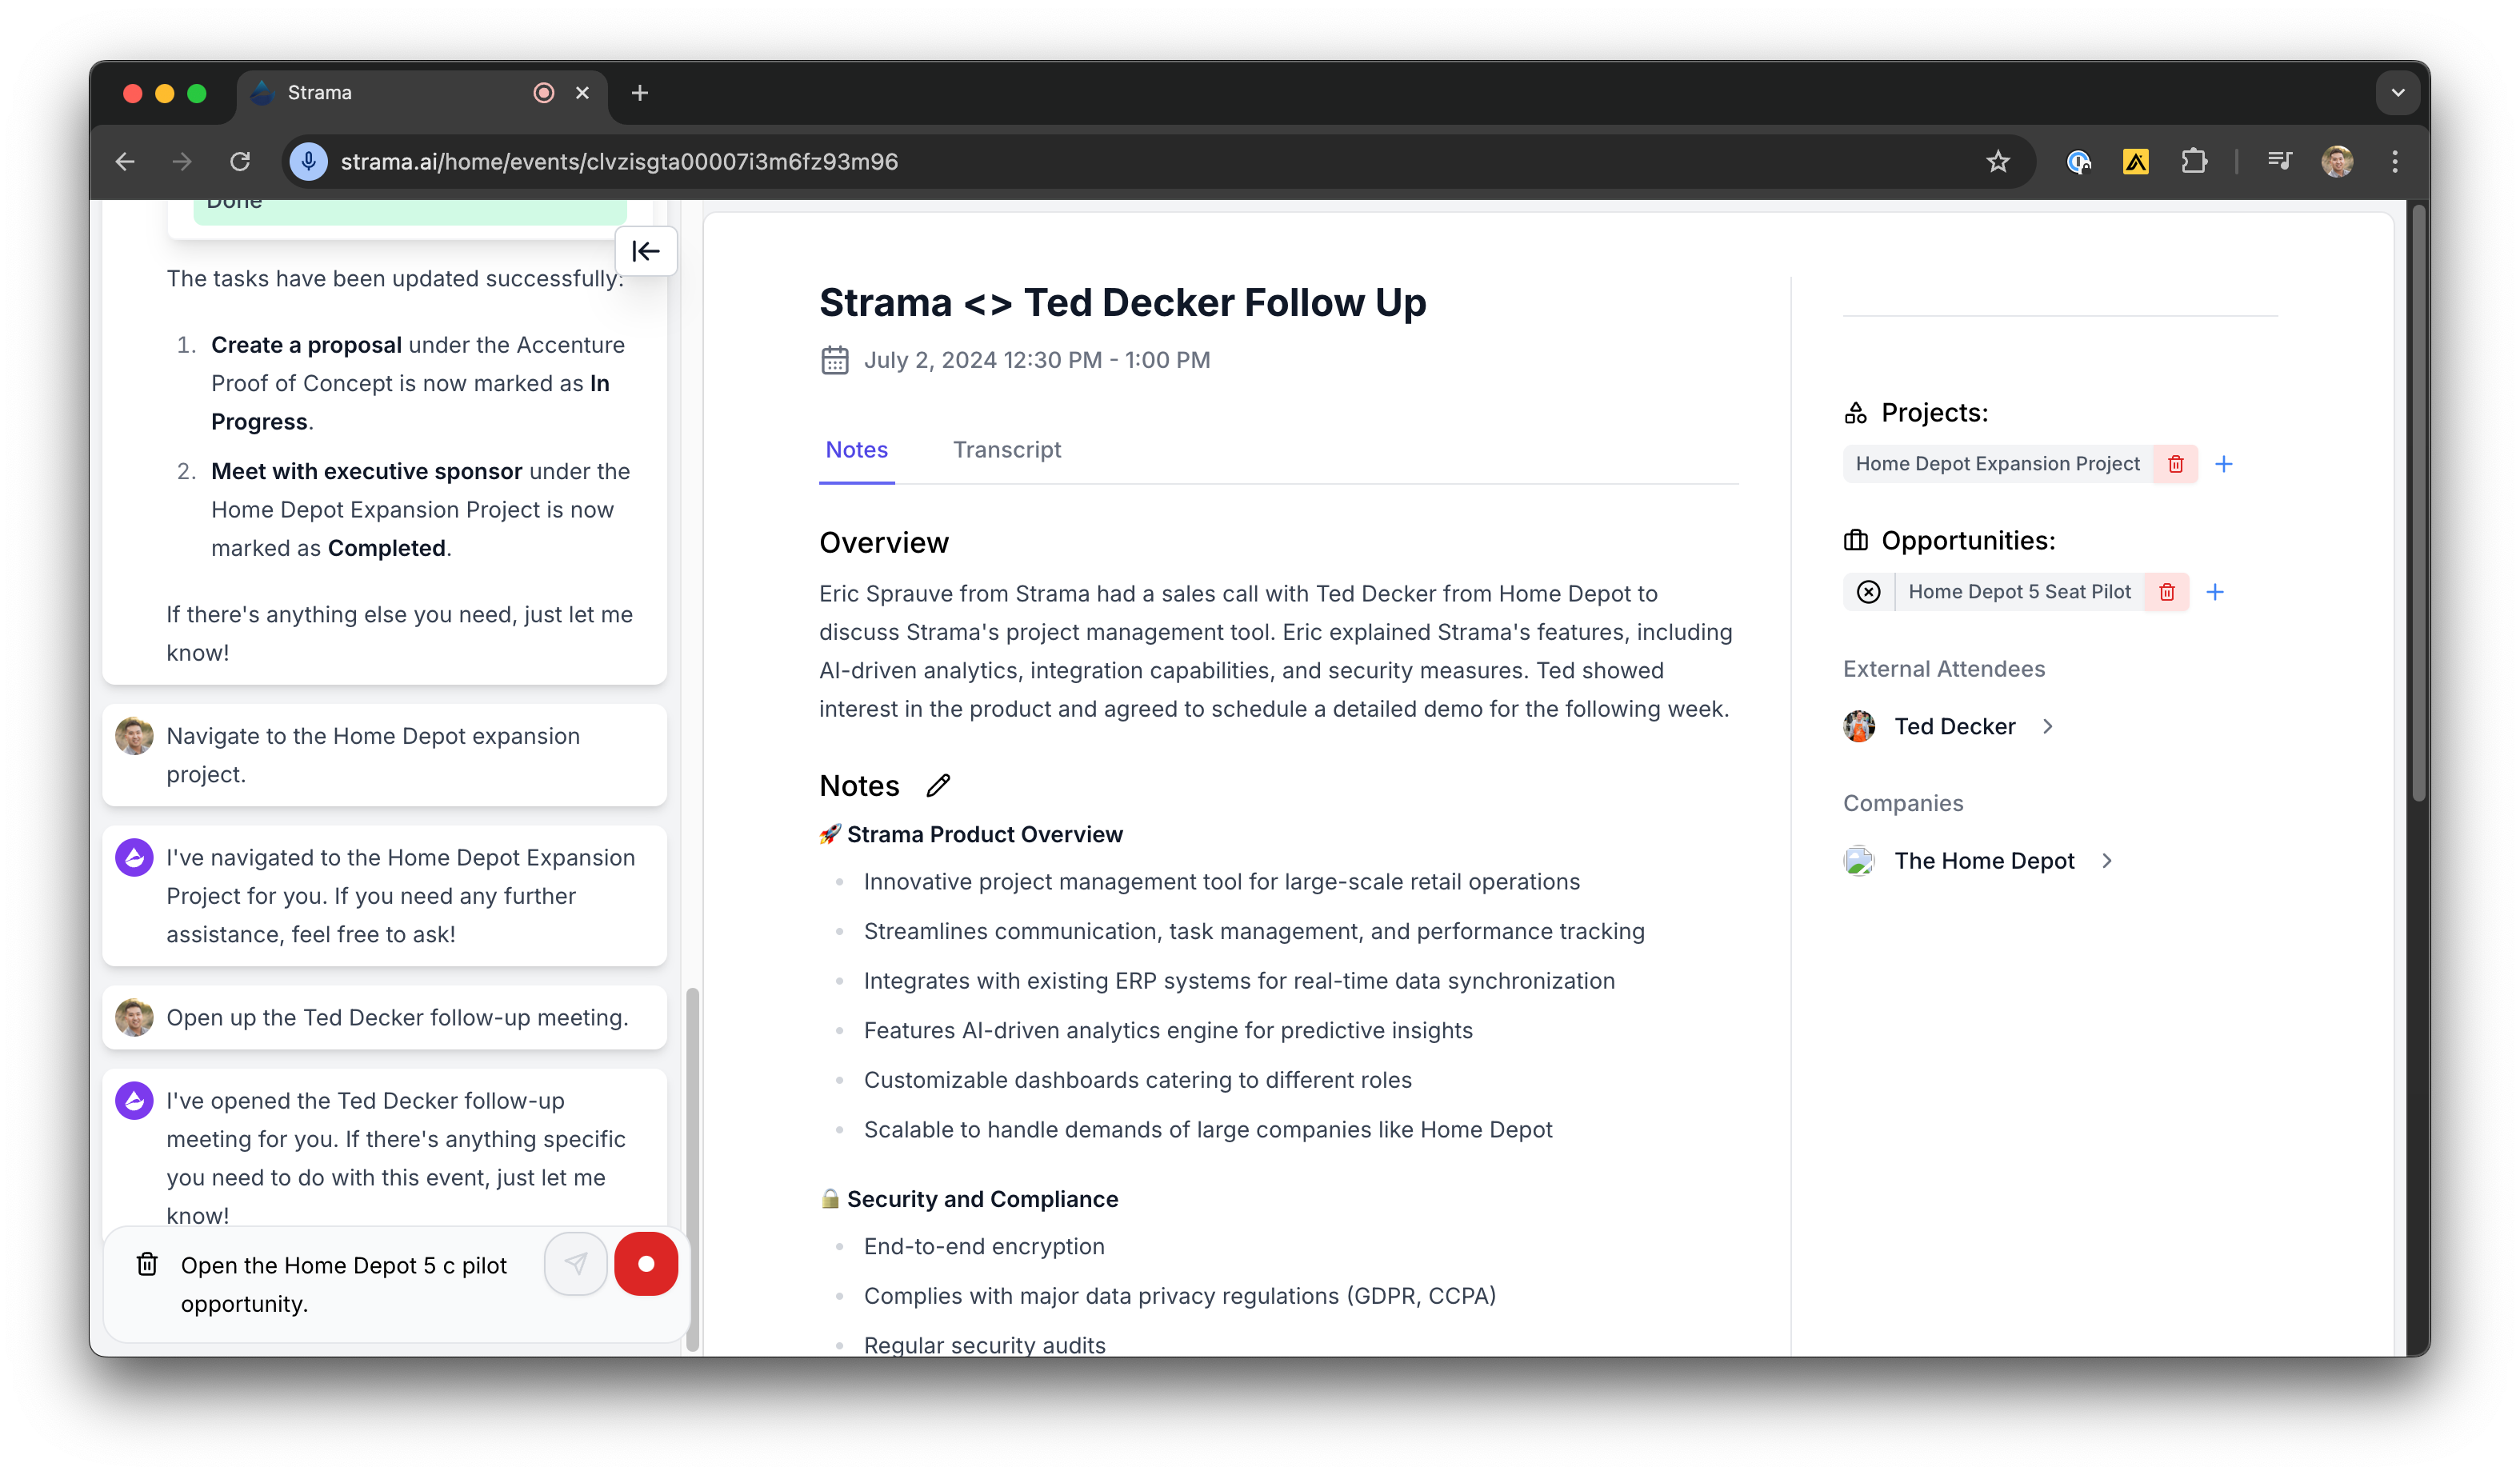Go back in browser history
Screen dimensions: 2520x1475
pyautogui.click(x=125, y=162)
